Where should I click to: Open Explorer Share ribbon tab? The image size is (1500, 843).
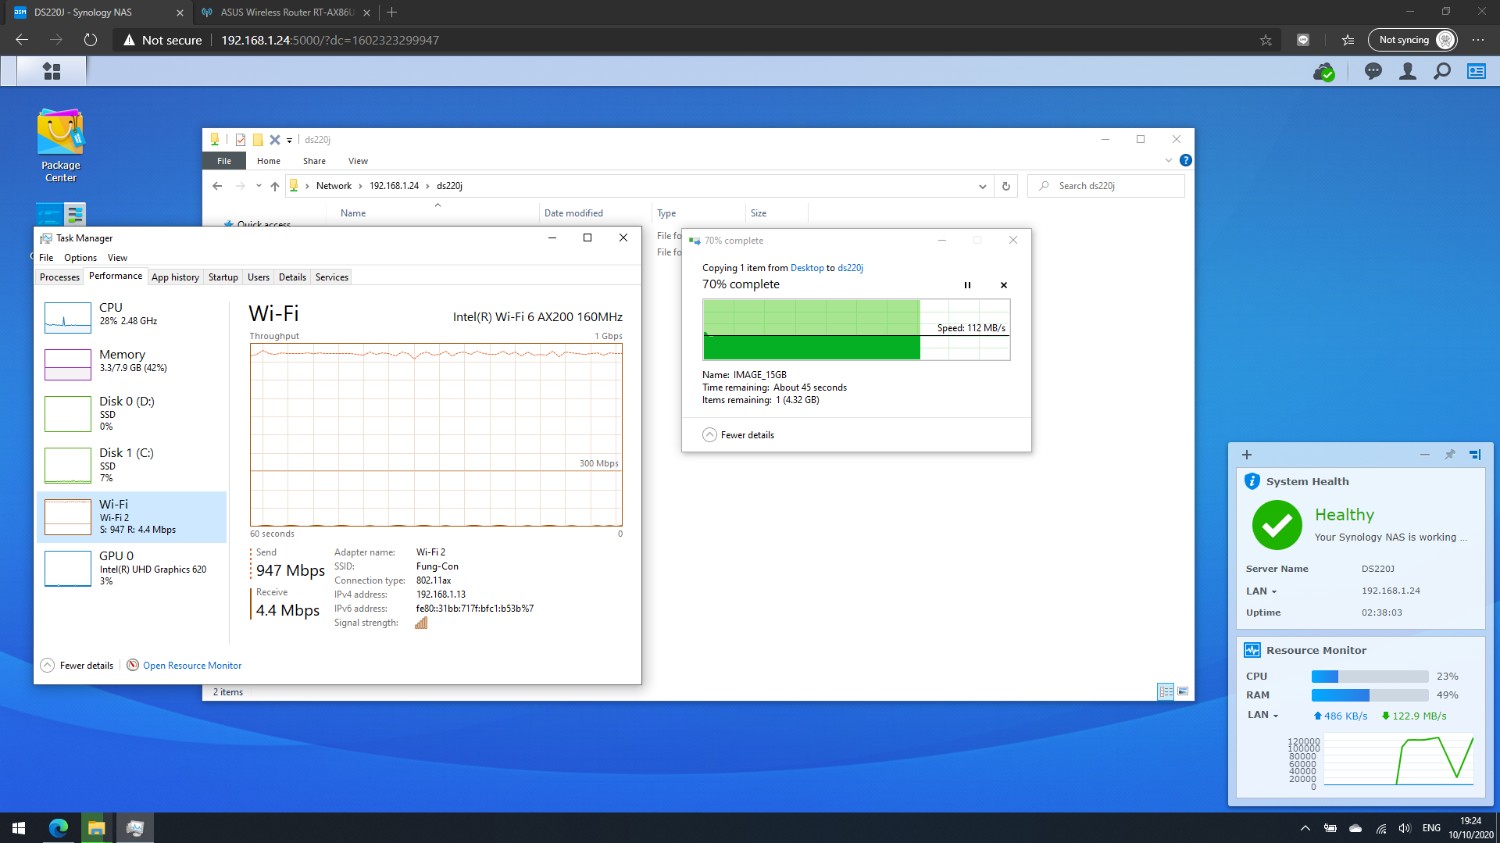click(x=314, y=161)
